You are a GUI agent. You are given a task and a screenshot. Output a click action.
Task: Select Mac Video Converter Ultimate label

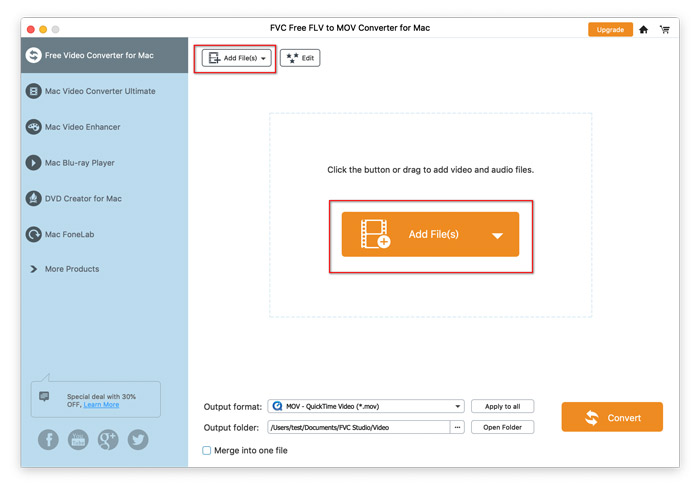coord(100,91)
